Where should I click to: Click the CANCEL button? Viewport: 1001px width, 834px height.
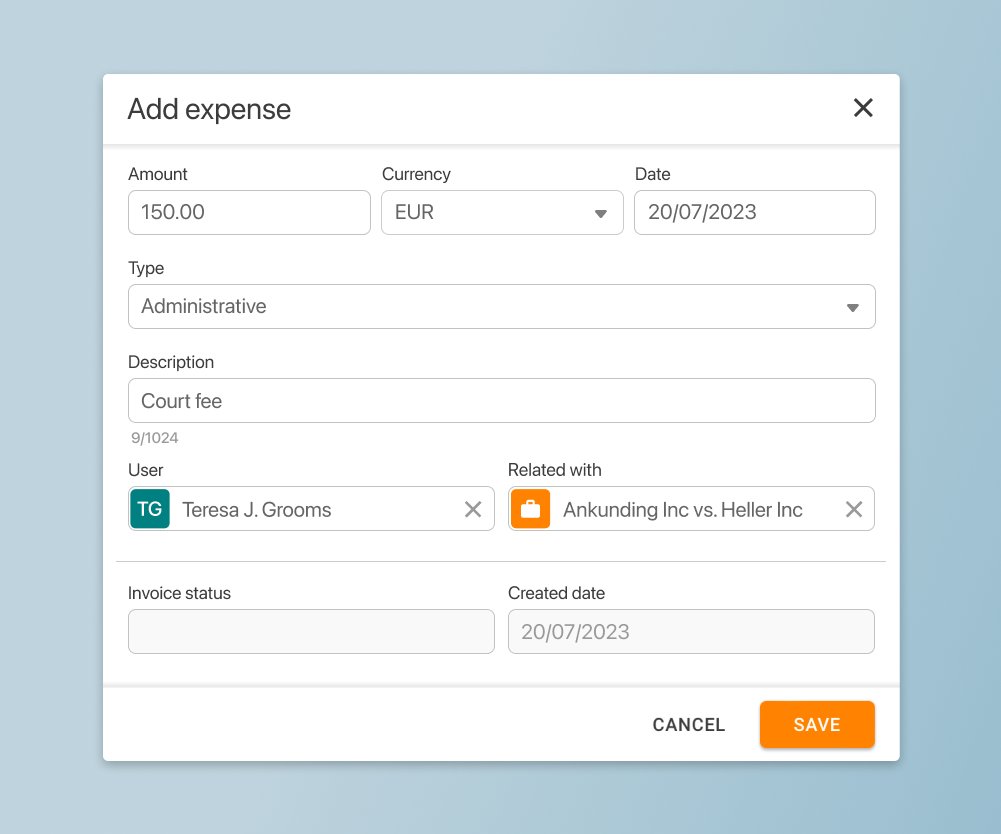click(x=689, y=725)
